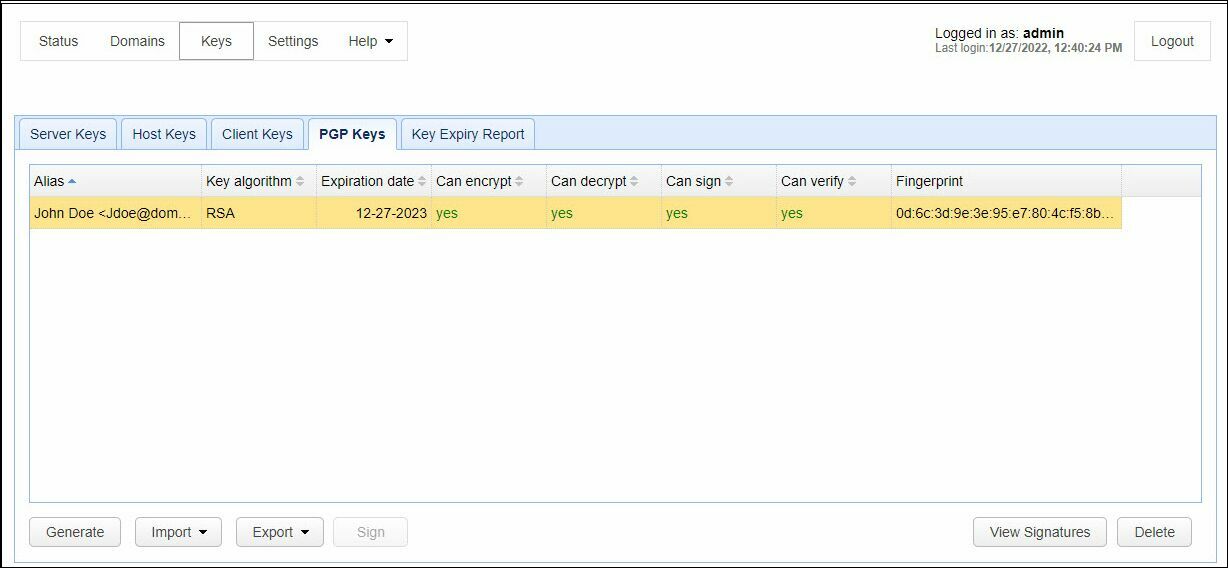
Task: Open the Key Expiry Report tab
Action: tap(468, 134)
